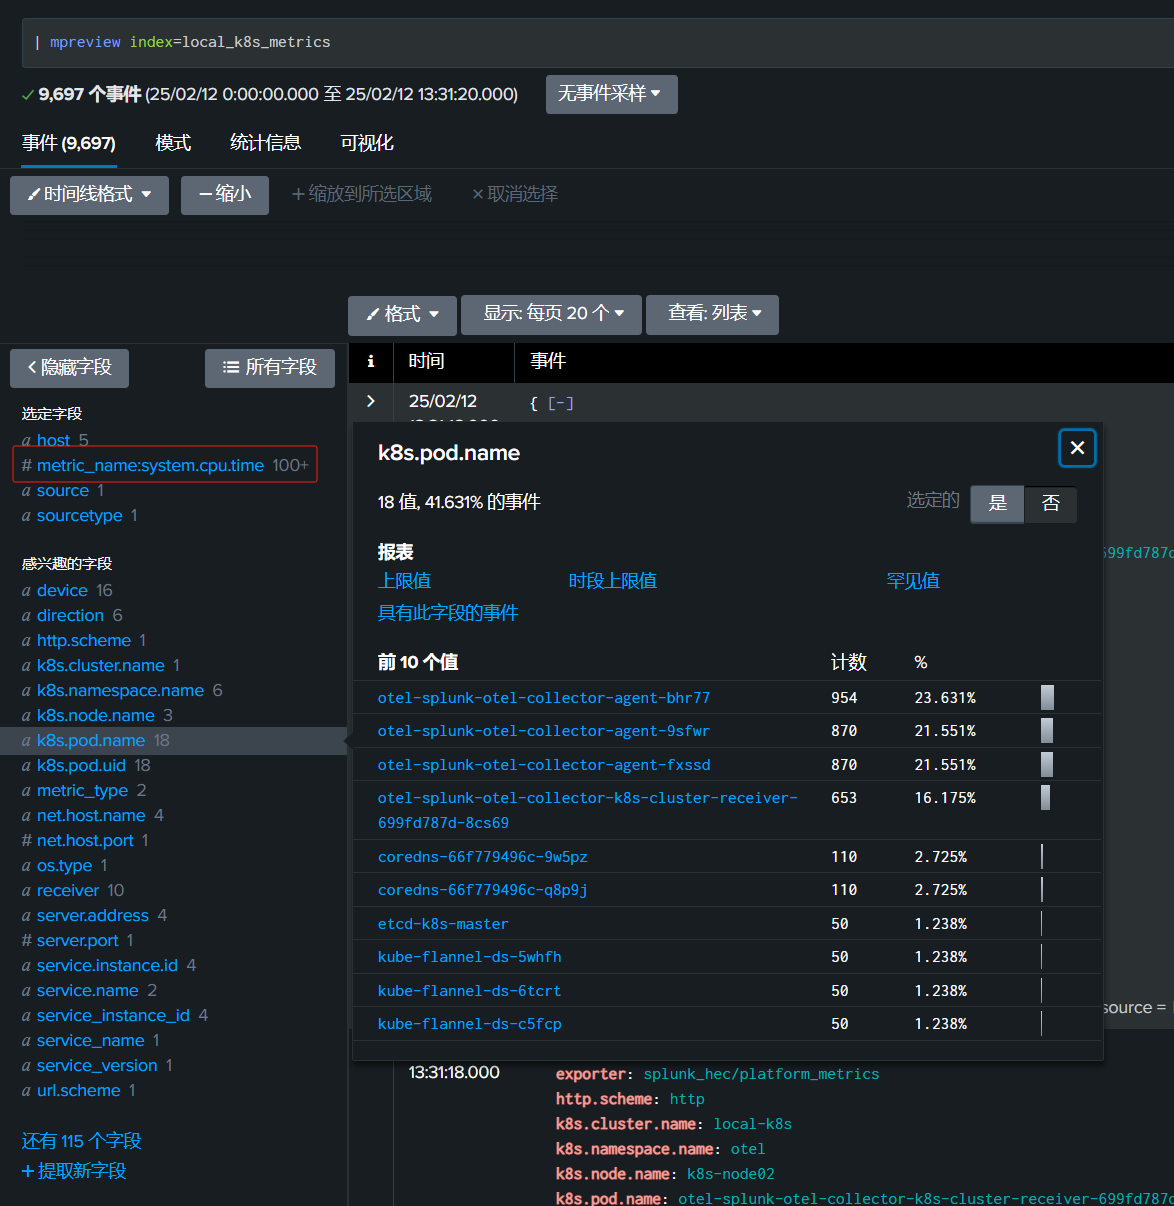Open the k8s.pod.uid field
The image size is (1174, 1206).
pyautogui.click(x=82, y=765)
